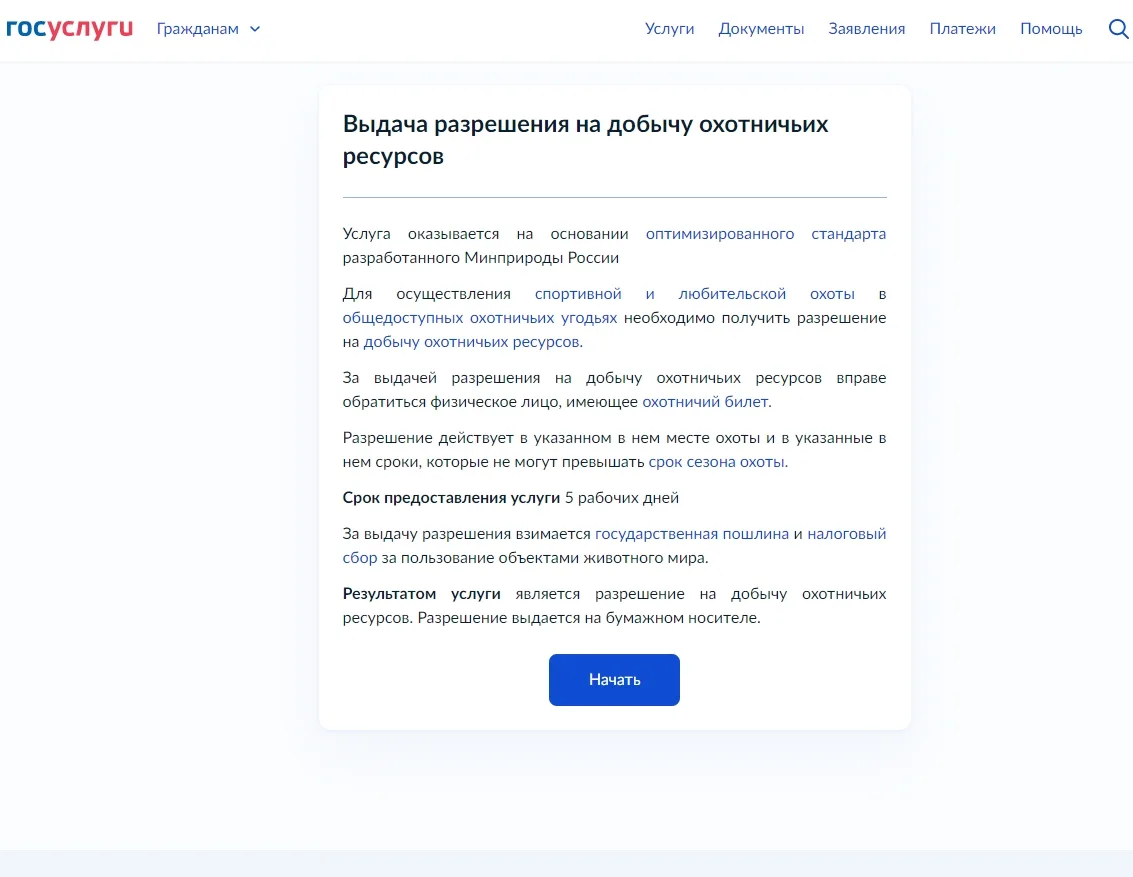Viewport: 1133px width, 877px height.
Task: Click the срок сезона охоты link
Action: (x=716, y=462)
